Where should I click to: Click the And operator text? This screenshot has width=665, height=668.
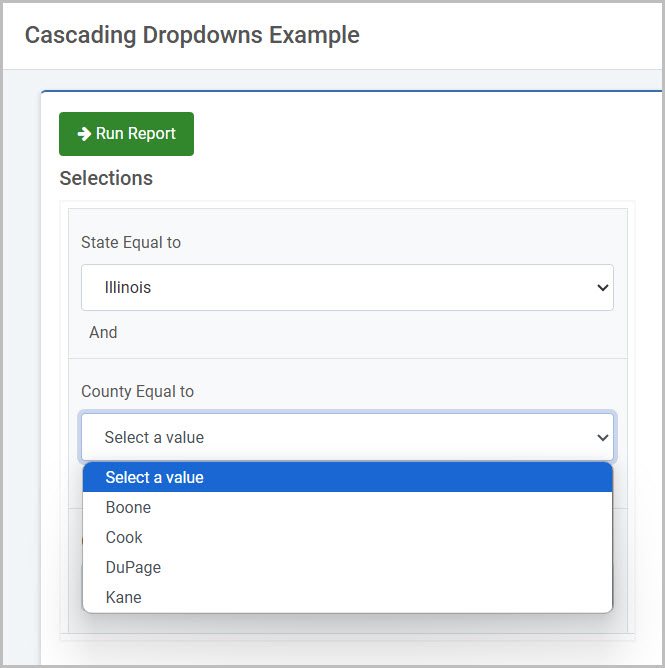pos(103,332)
